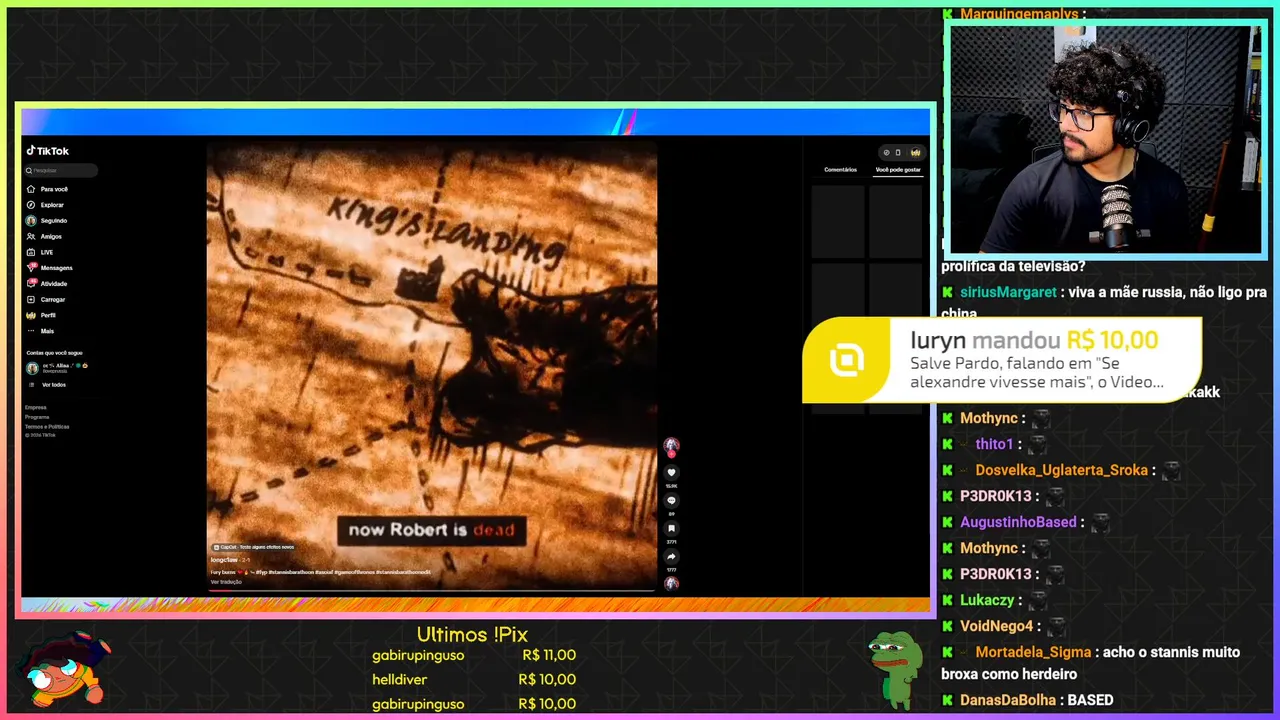Open the LIVE section
This screenshot has width=1280, height=720.
click(x=40, y=252)
